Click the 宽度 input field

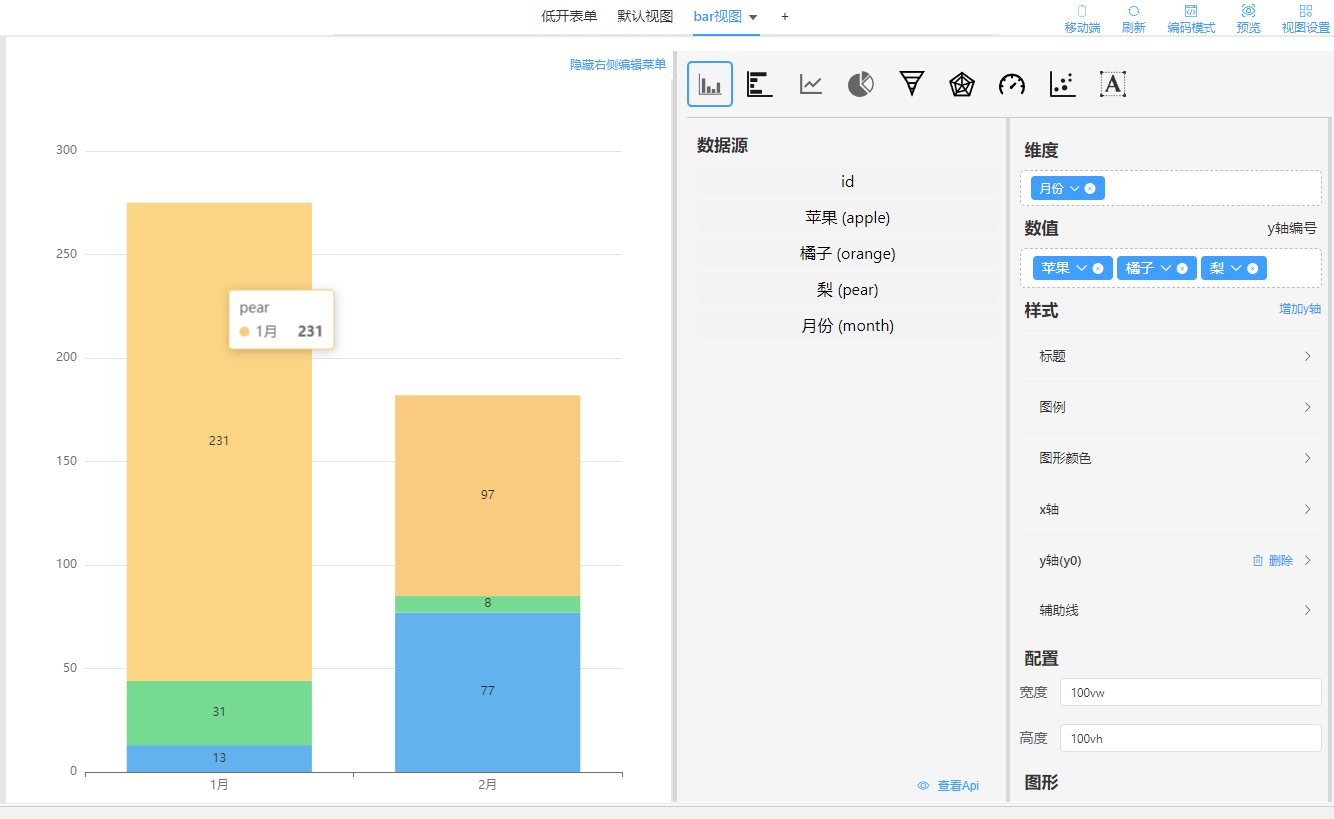click(x=1190, y=692)
